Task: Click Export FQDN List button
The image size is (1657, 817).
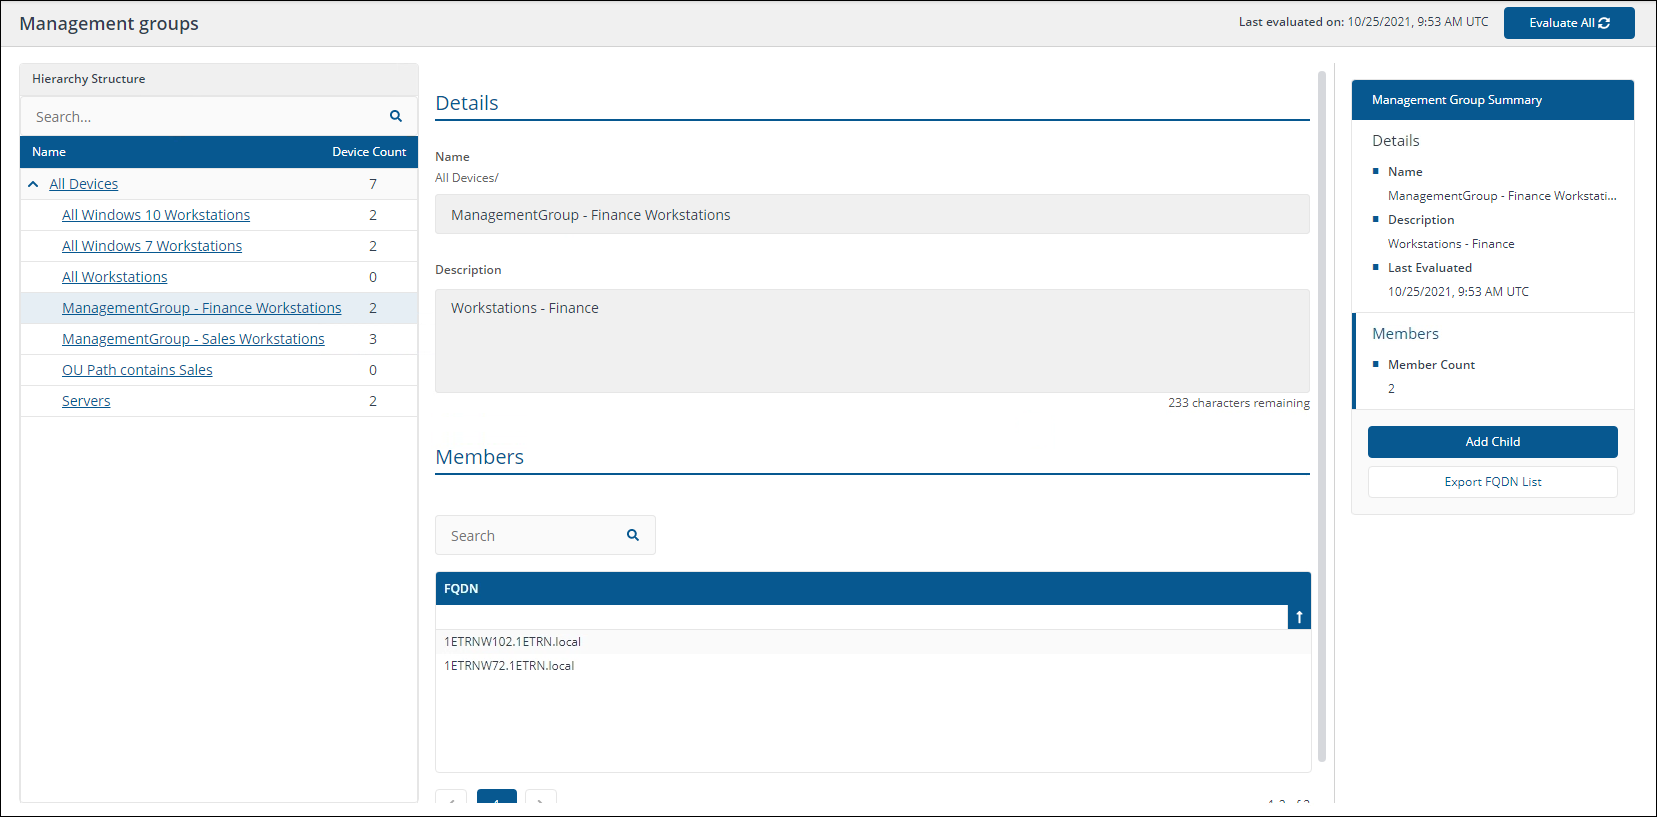Action: coord(1492,482)
